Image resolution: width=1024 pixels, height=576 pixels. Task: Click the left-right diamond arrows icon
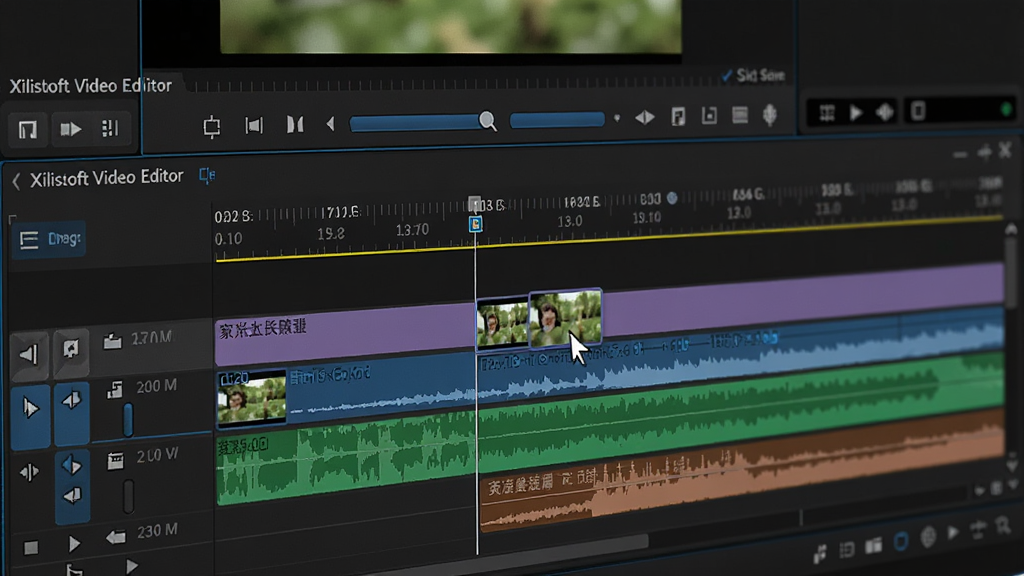pyautogui.click(x=645, y=118)
